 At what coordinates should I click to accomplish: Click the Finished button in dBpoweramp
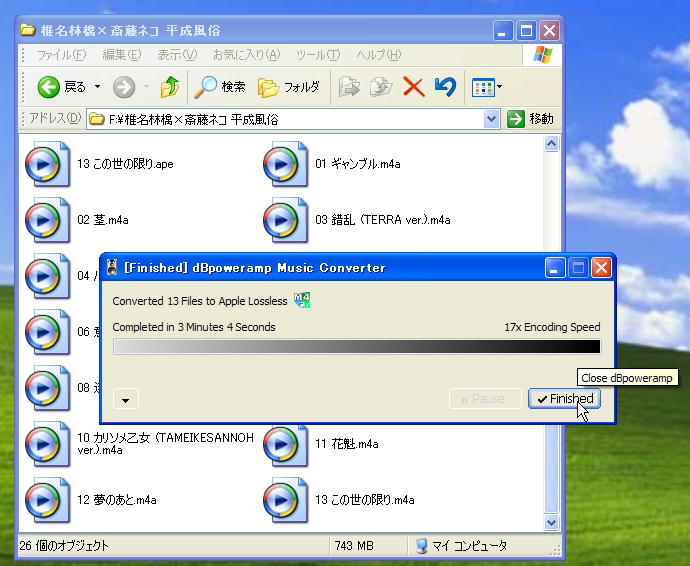(564, 399)
